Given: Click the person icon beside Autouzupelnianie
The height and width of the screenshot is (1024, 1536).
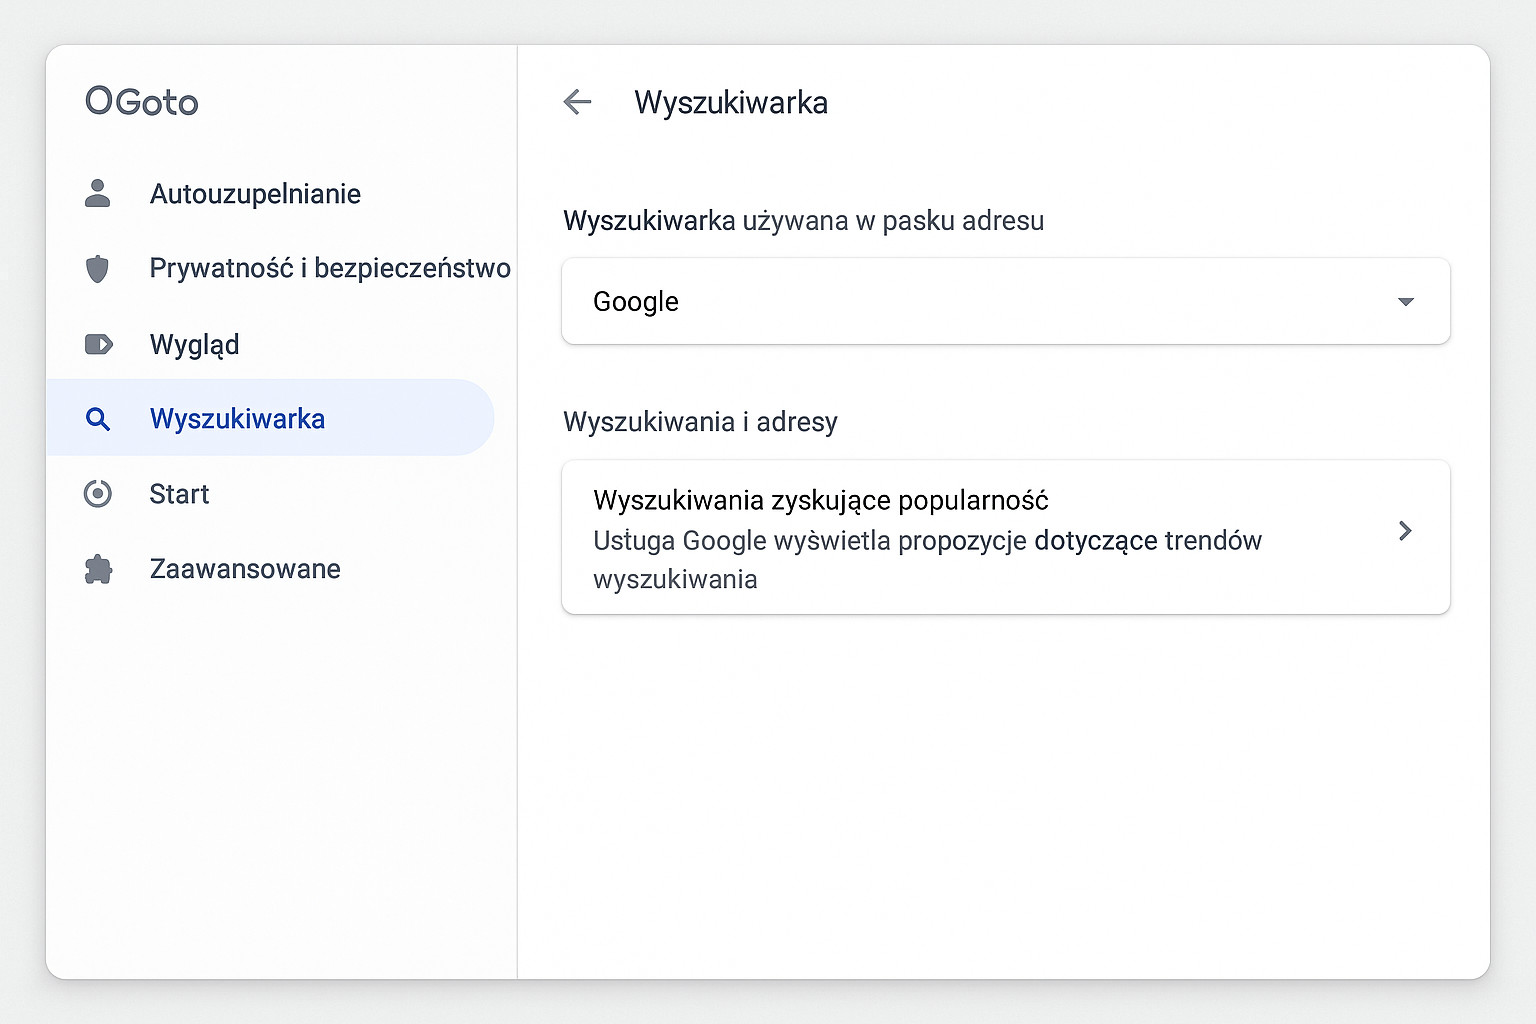Looking at the screenshot, I should point(98,193).
